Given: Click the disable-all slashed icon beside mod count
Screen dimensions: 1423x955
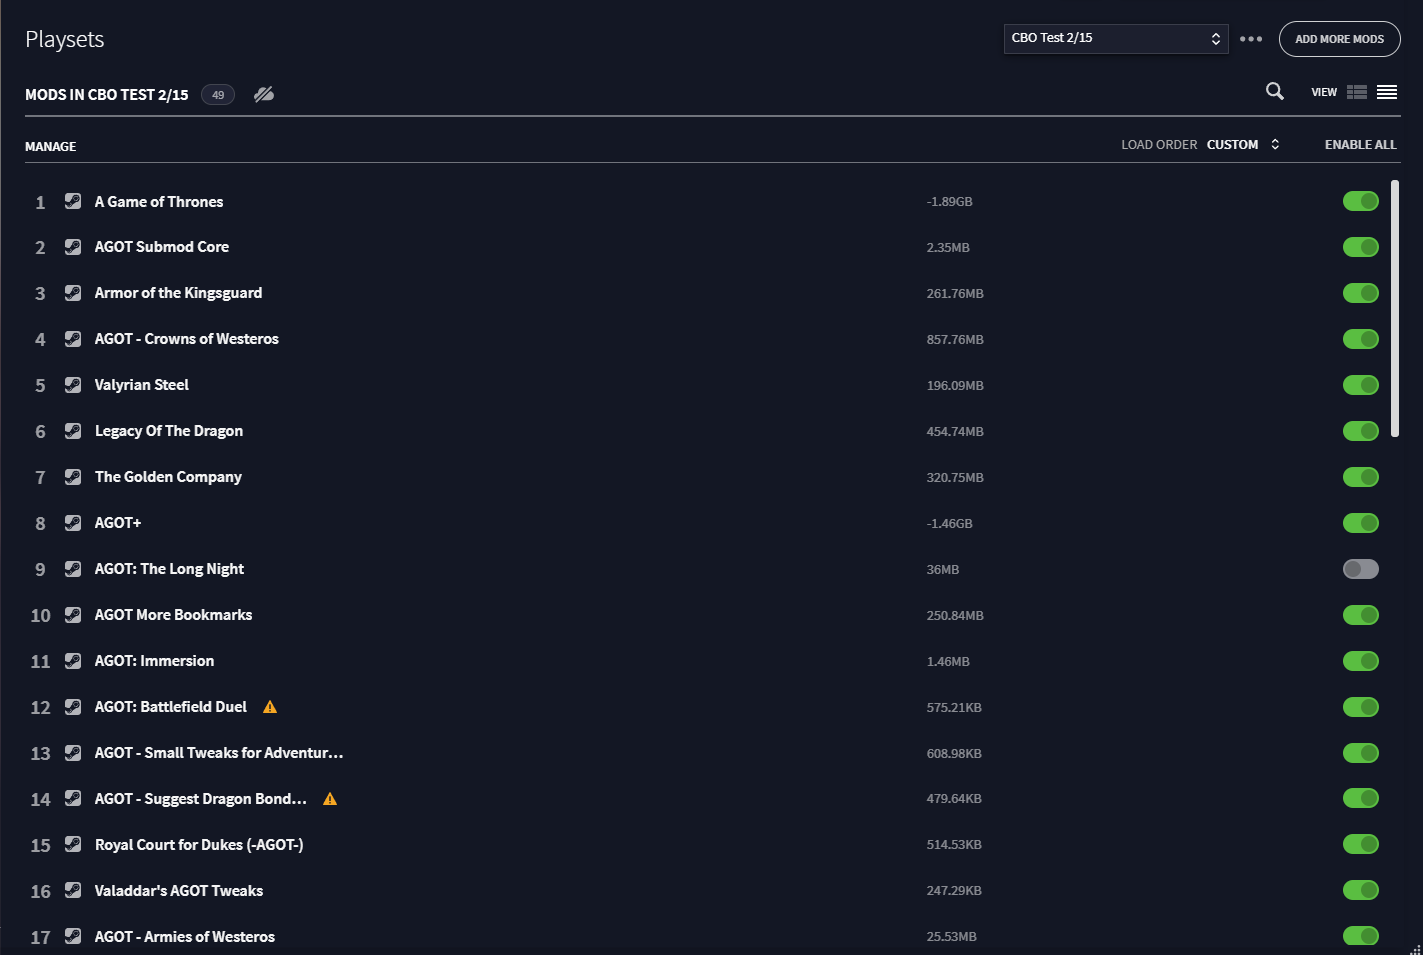Looking at the screenshot, I should tap(264, 94).
